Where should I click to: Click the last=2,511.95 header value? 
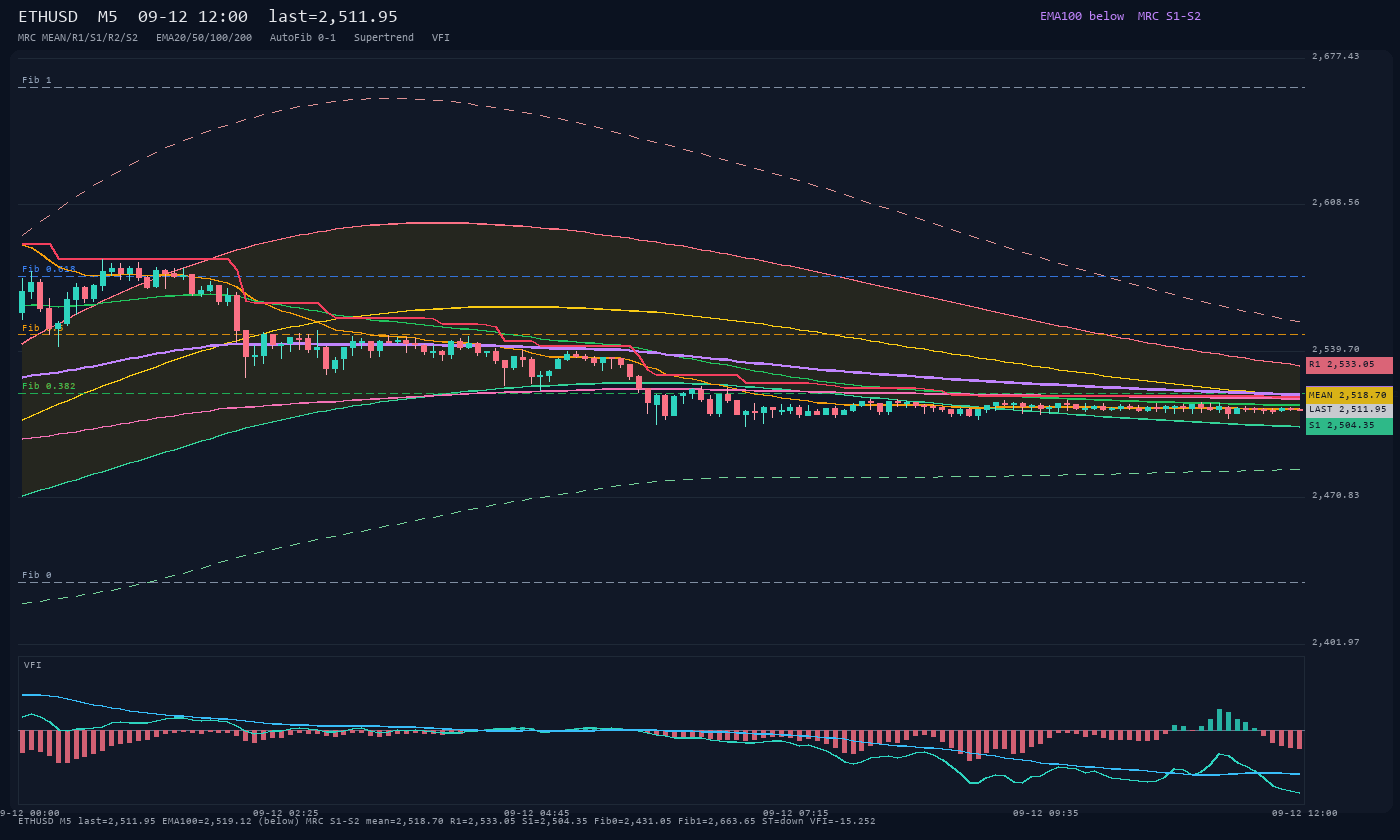click(x=333, y=17)
